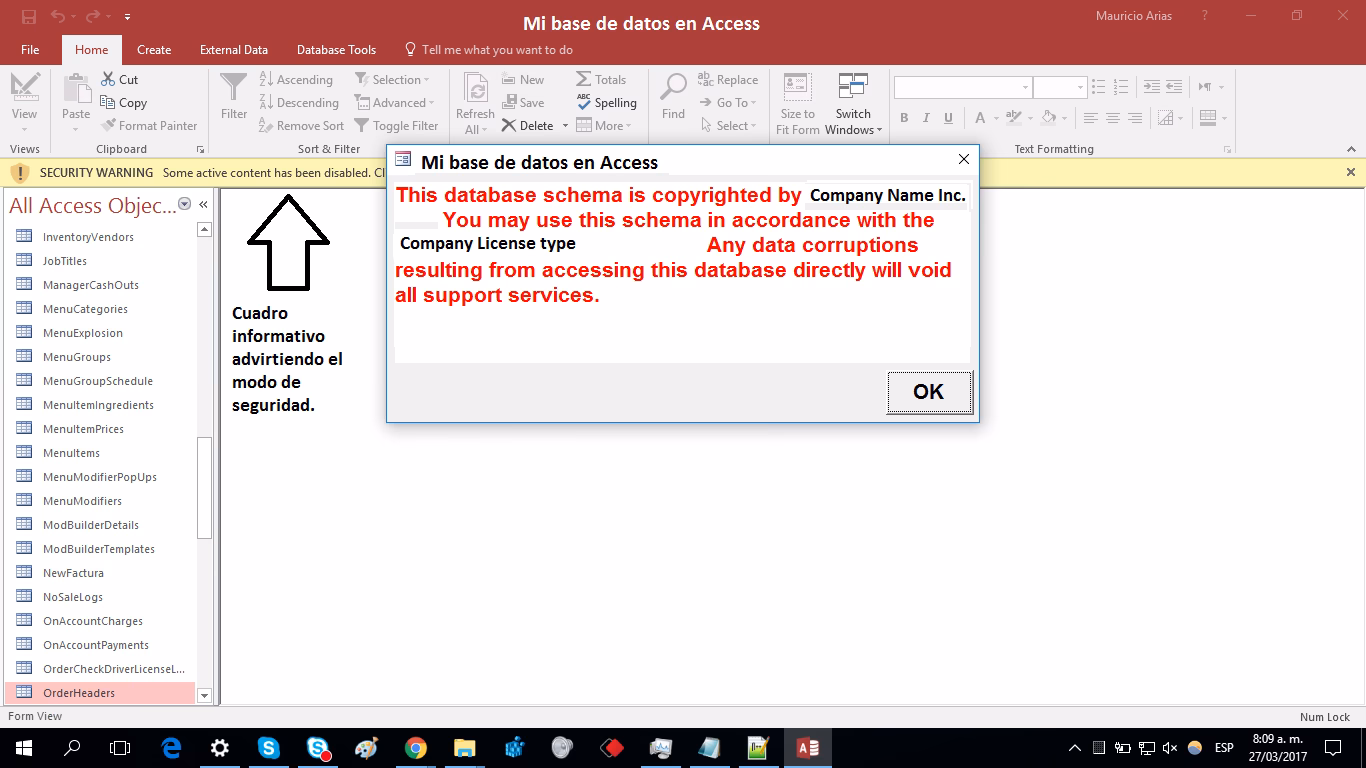The width and height of the screenshot is (1366, 768).
Task: Toggle Bold text formatting
Action: click(904, 118)
